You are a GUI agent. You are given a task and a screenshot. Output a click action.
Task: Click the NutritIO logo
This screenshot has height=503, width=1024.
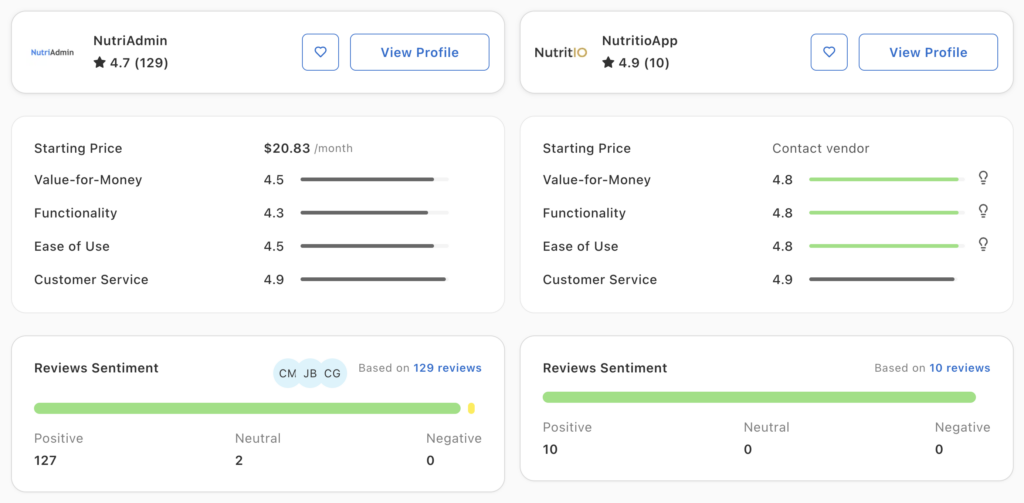point(560,52)
